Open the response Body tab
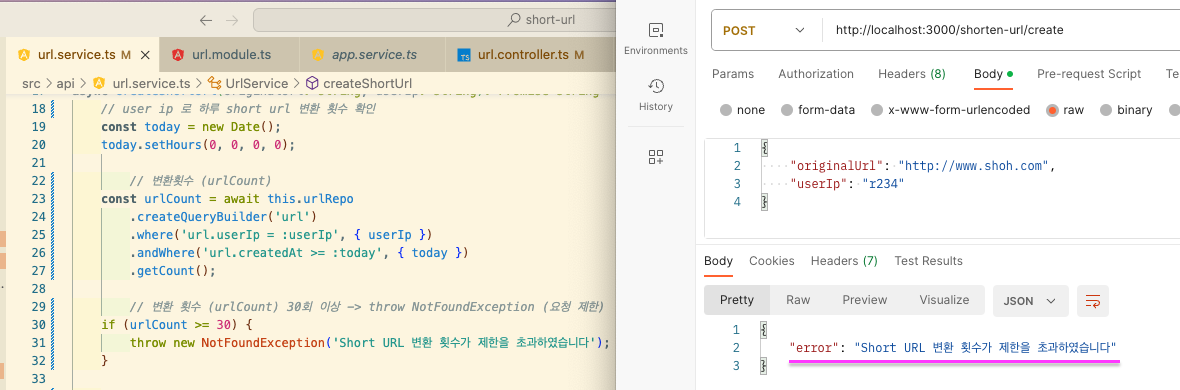This screenshot has height=390, width=1180. pos(718,261)
